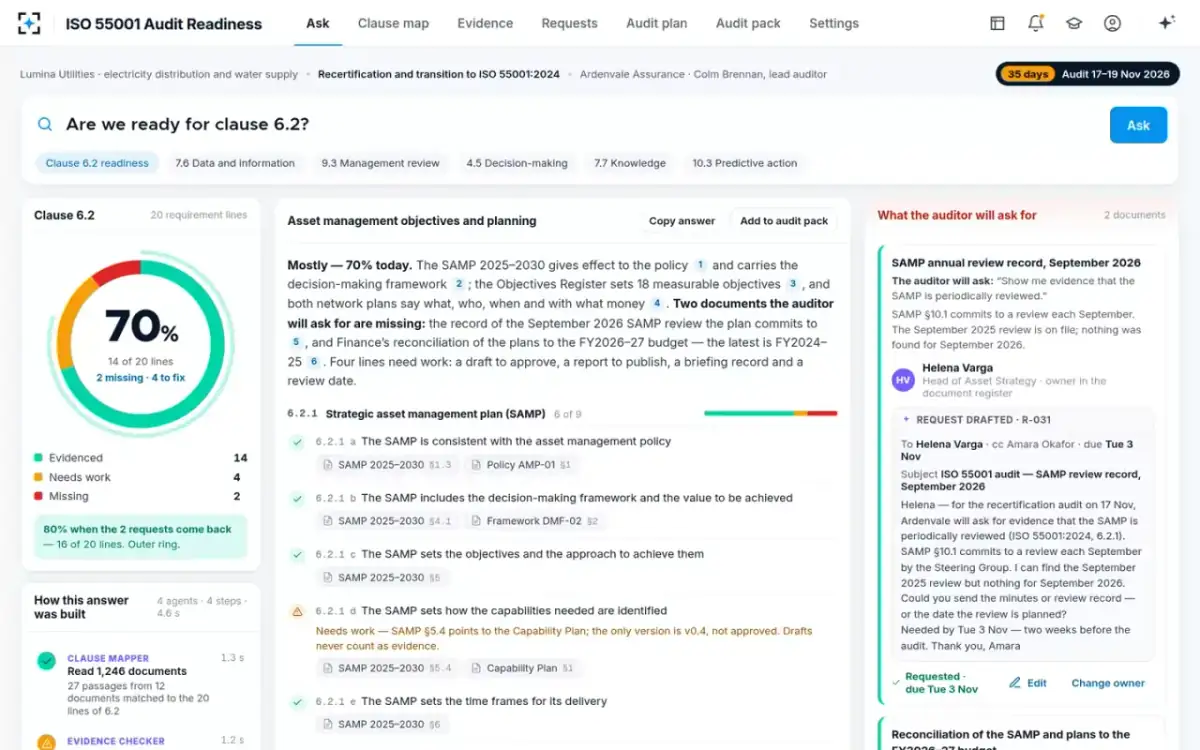
Task: Click the search magnifier icon in question bar
Action: [x=45, y=125]
